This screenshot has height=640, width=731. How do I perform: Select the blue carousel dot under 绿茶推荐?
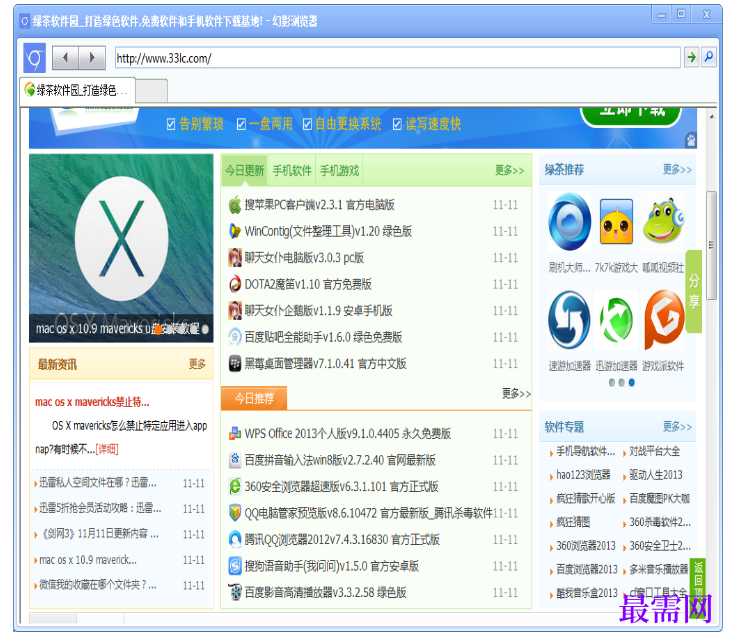pos(632,383)
